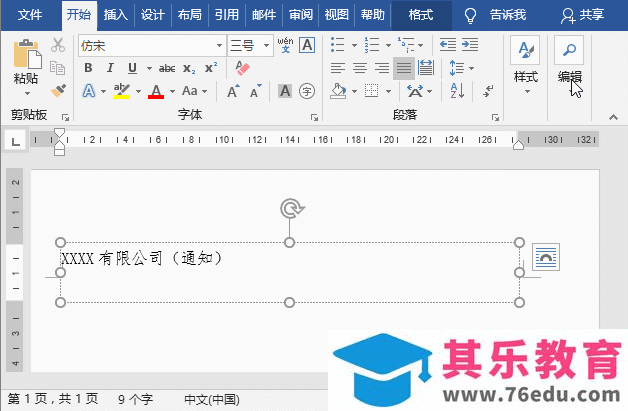This screenshot has width=628, height=411.
Task: Open underline style dropdown arrow
Action: (149, 68)
